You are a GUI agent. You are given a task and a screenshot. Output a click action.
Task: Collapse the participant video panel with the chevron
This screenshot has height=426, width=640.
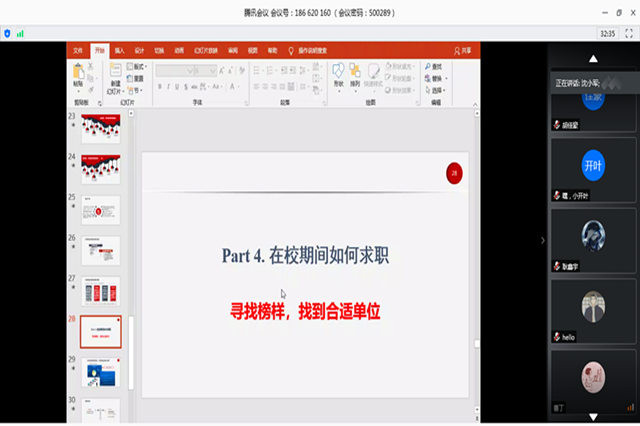point(543,240)
